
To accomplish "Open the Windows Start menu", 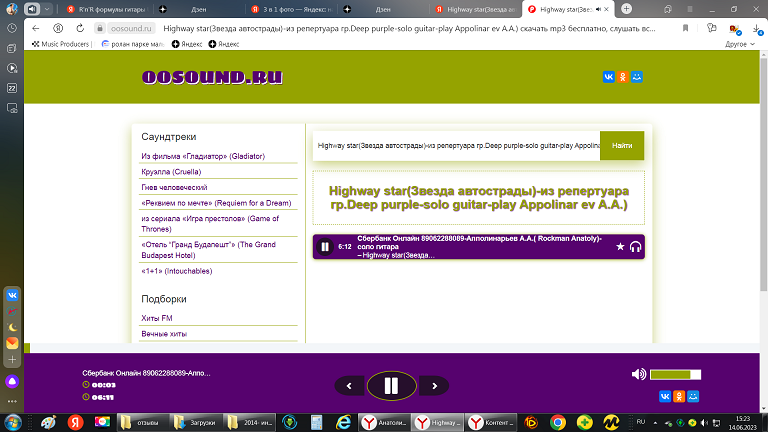I will point(12,422).
